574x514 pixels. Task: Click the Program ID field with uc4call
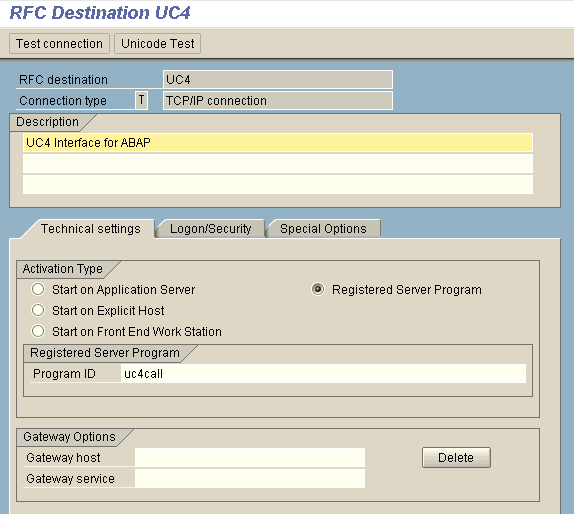click(x=323, y=373)
